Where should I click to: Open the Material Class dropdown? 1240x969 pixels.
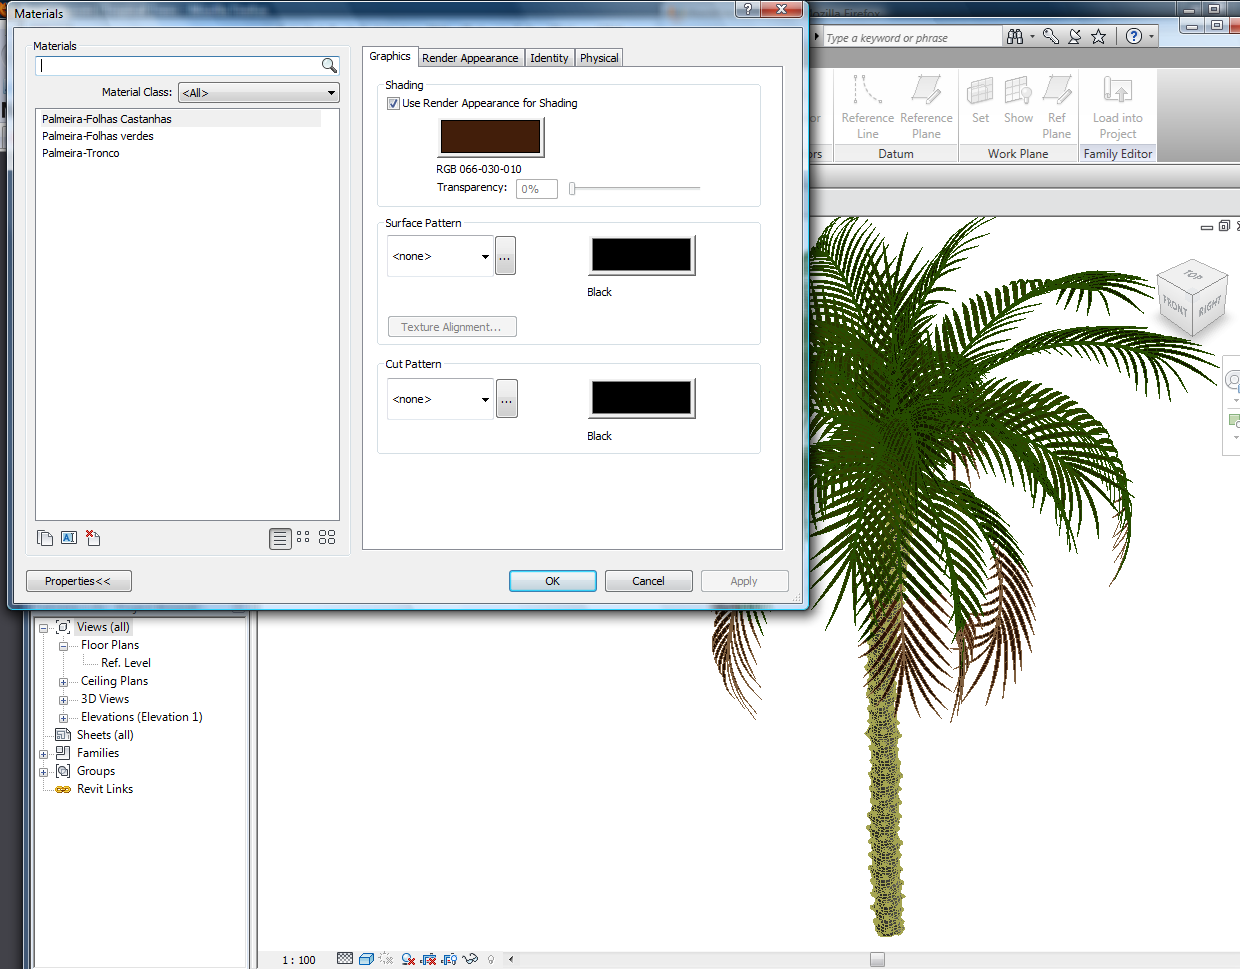click(x=258, y=93)
